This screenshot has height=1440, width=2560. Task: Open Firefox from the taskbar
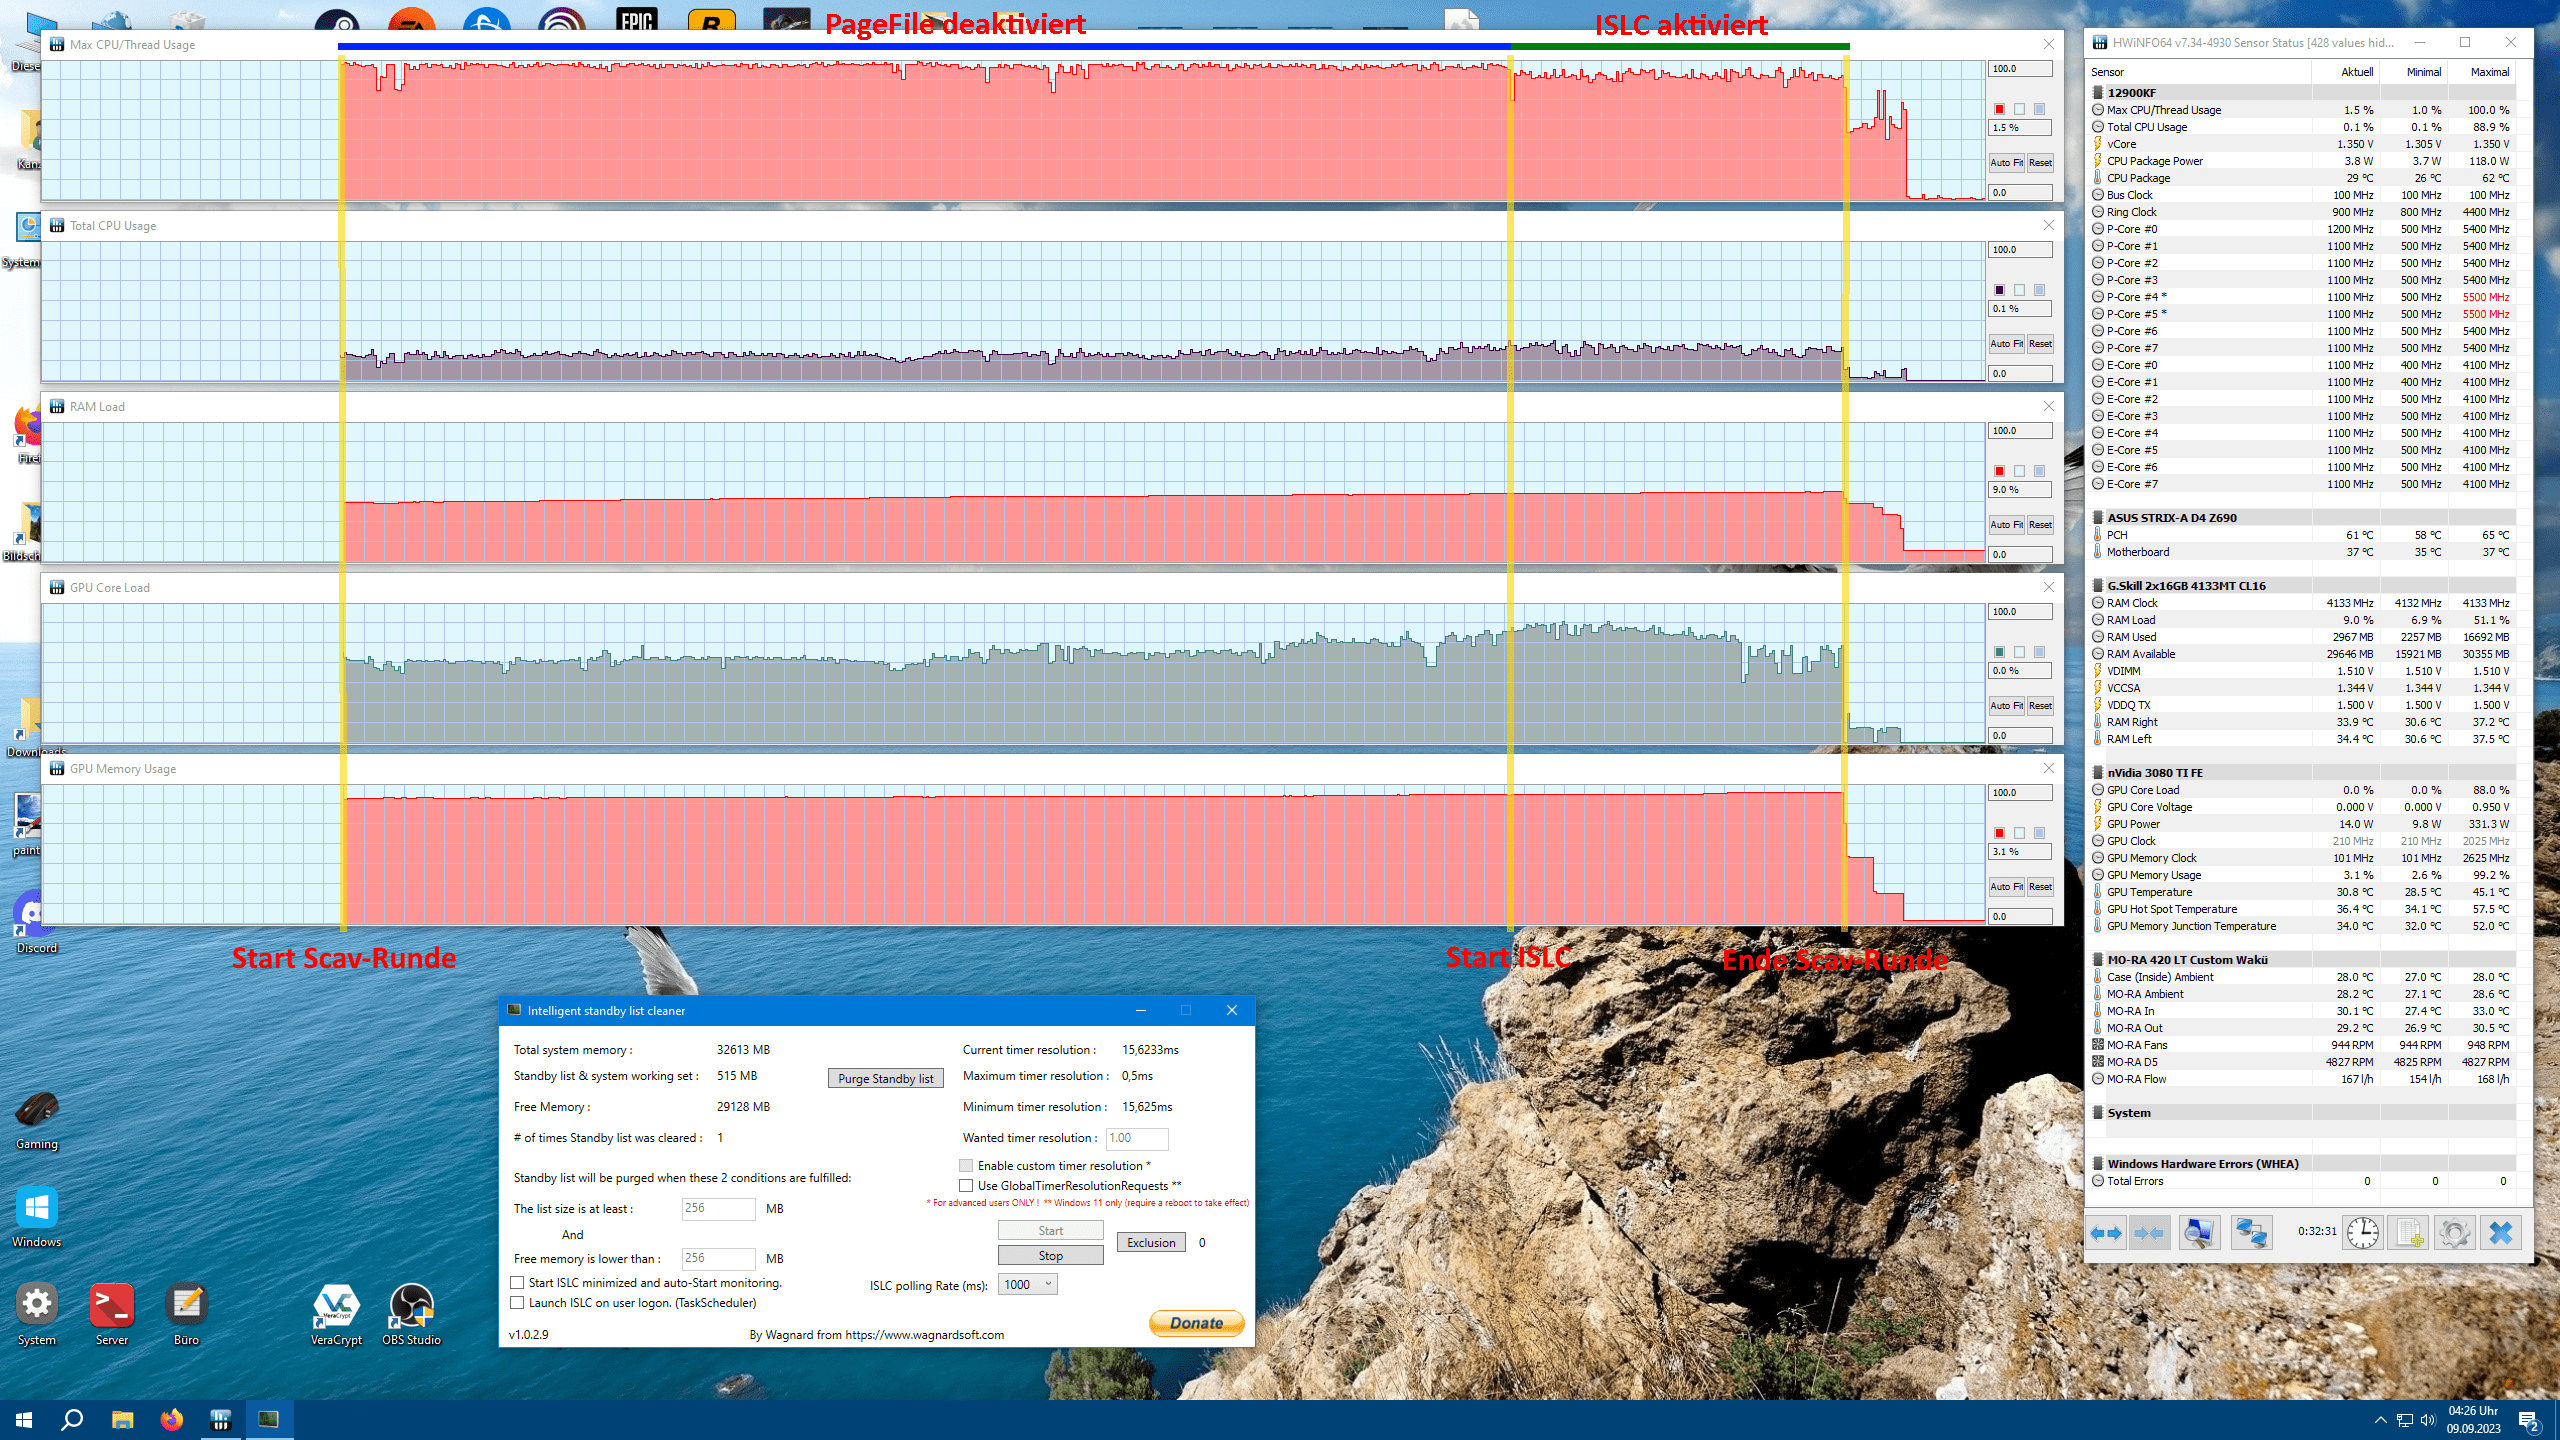click(172, 1419)
